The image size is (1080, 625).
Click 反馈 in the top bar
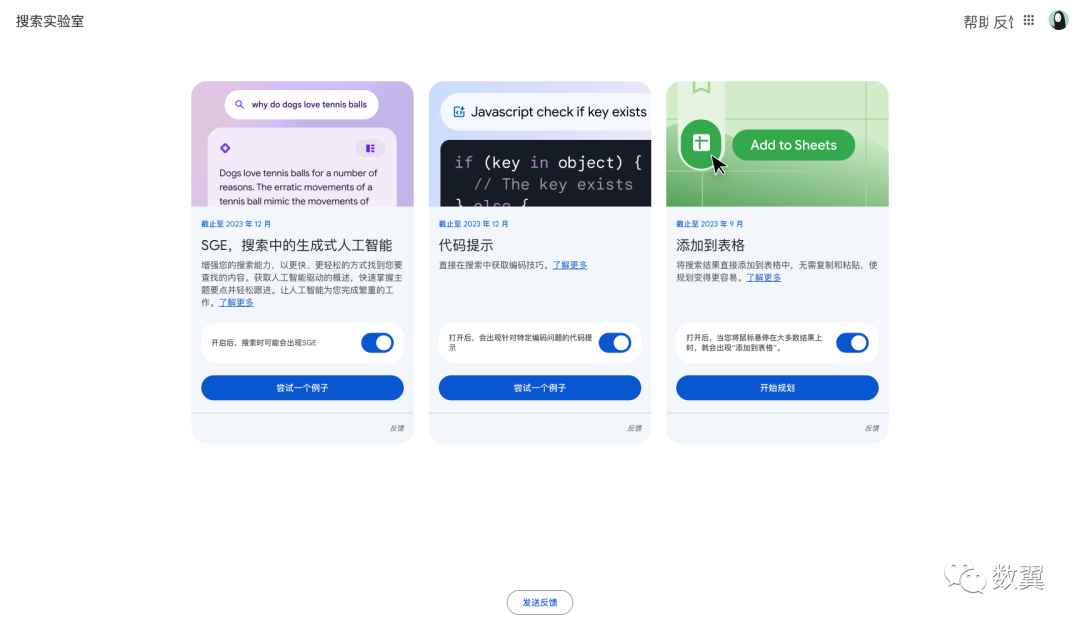point(1004,22)
